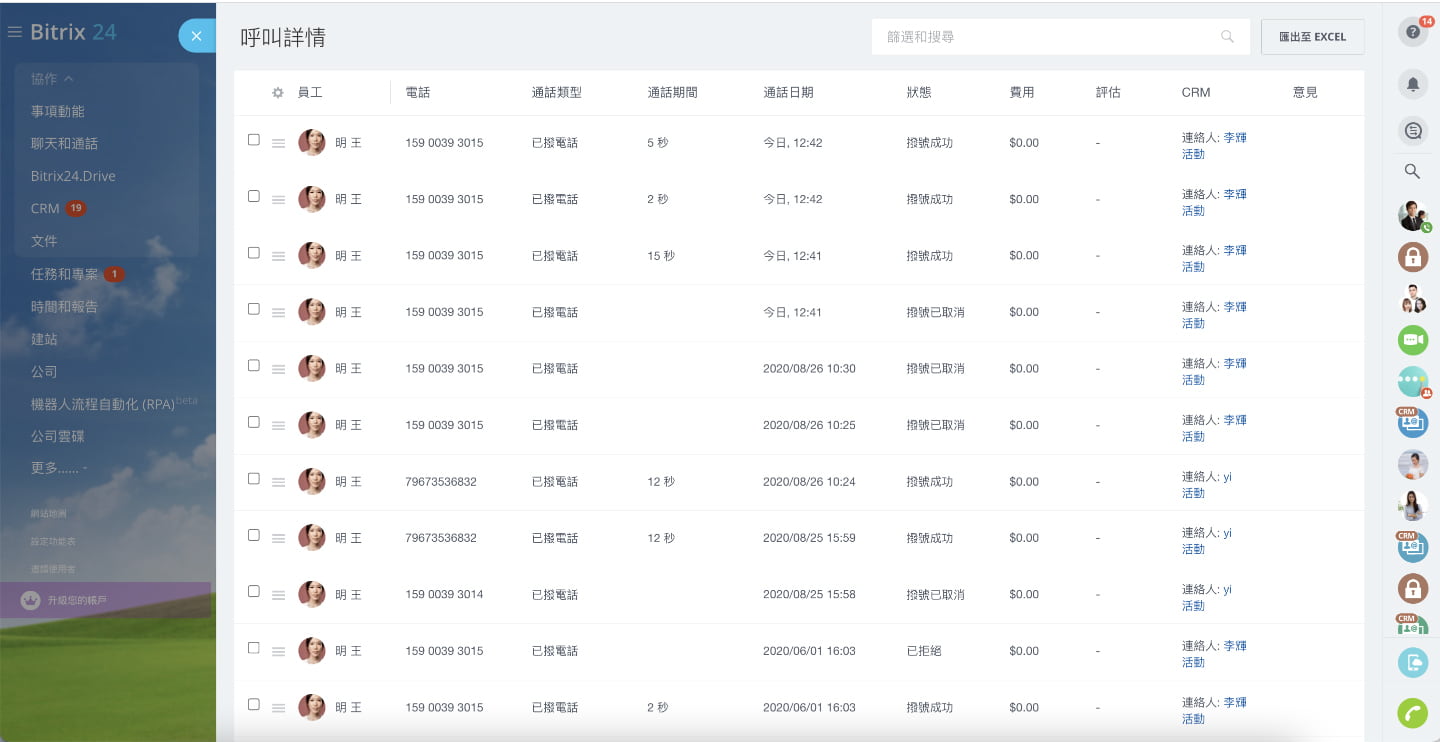Expand the 更多 menu in left sidebar

[59, 468]
